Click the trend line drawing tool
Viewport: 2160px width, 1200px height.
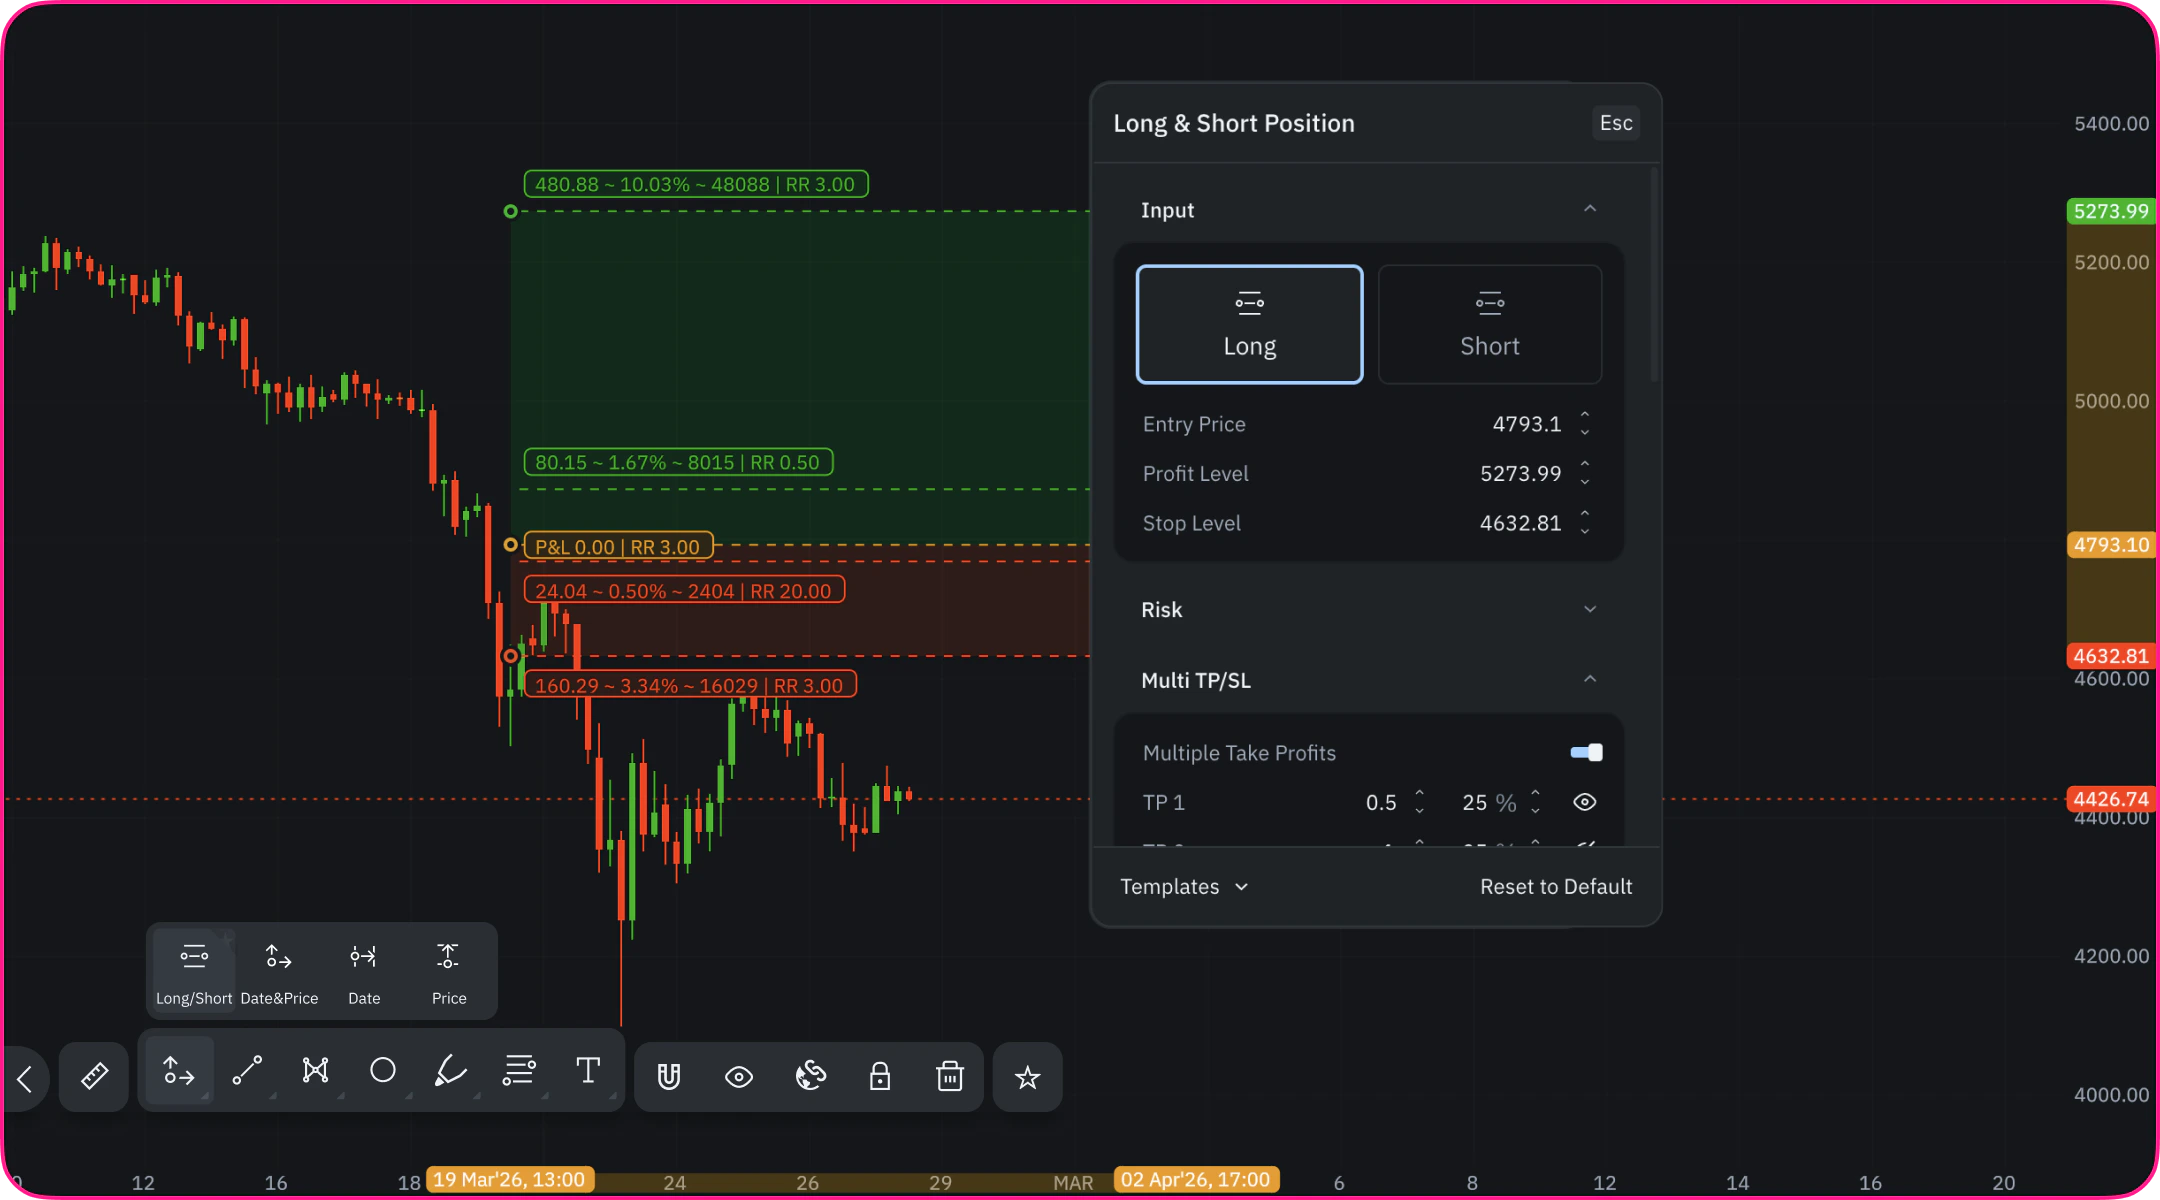(247, 1071)
